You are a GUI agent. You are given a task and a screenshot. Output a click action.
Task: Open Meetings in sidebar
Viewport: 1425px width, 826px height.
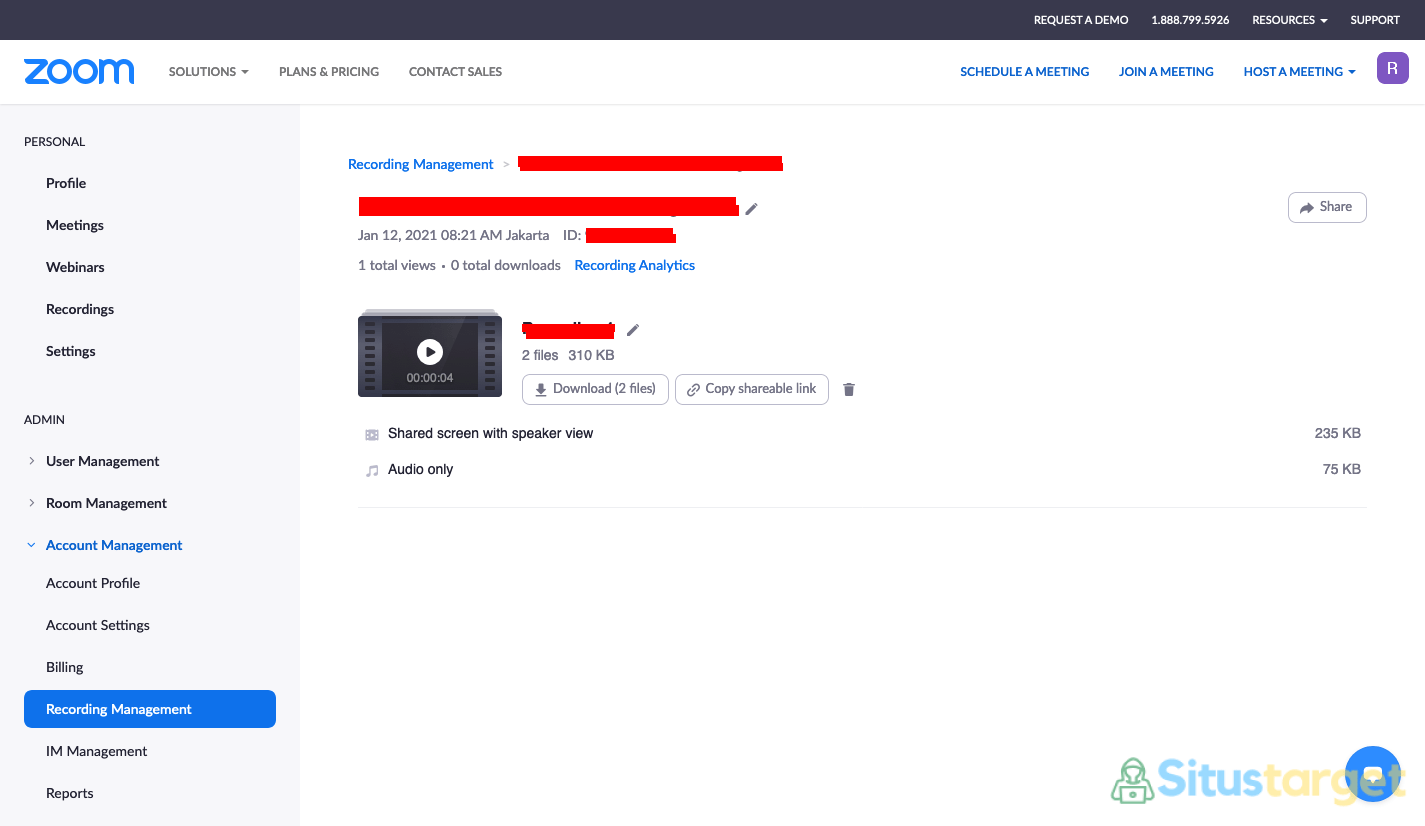coord(75,225)
